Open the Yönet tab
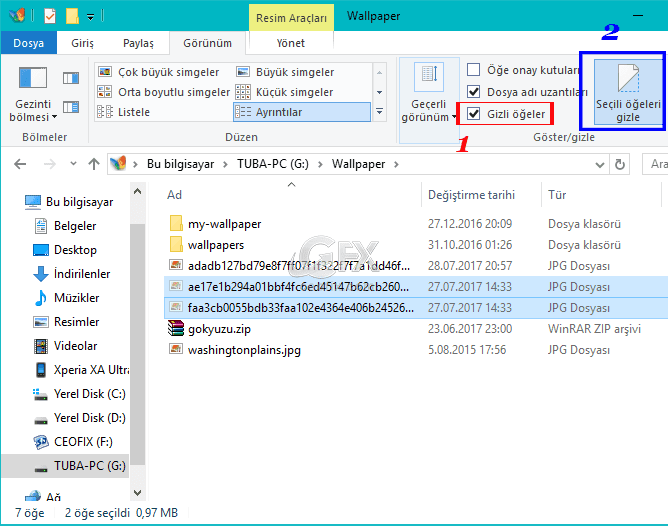The width and height of the screenshot is (668, 526). pyautogui.click(x=291, y=43)
